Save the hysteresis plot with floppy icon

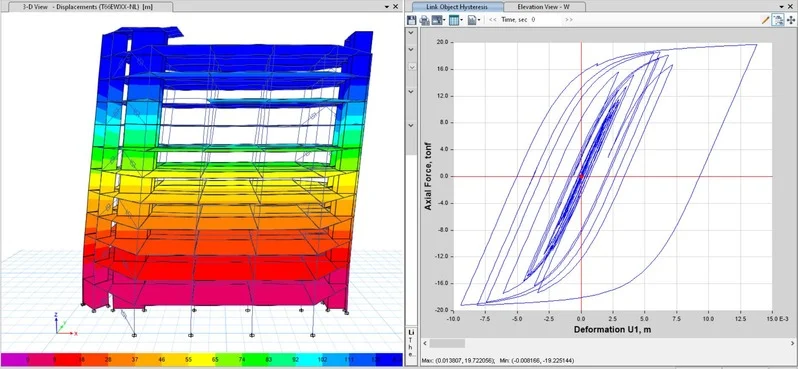[x=411, y=20]
